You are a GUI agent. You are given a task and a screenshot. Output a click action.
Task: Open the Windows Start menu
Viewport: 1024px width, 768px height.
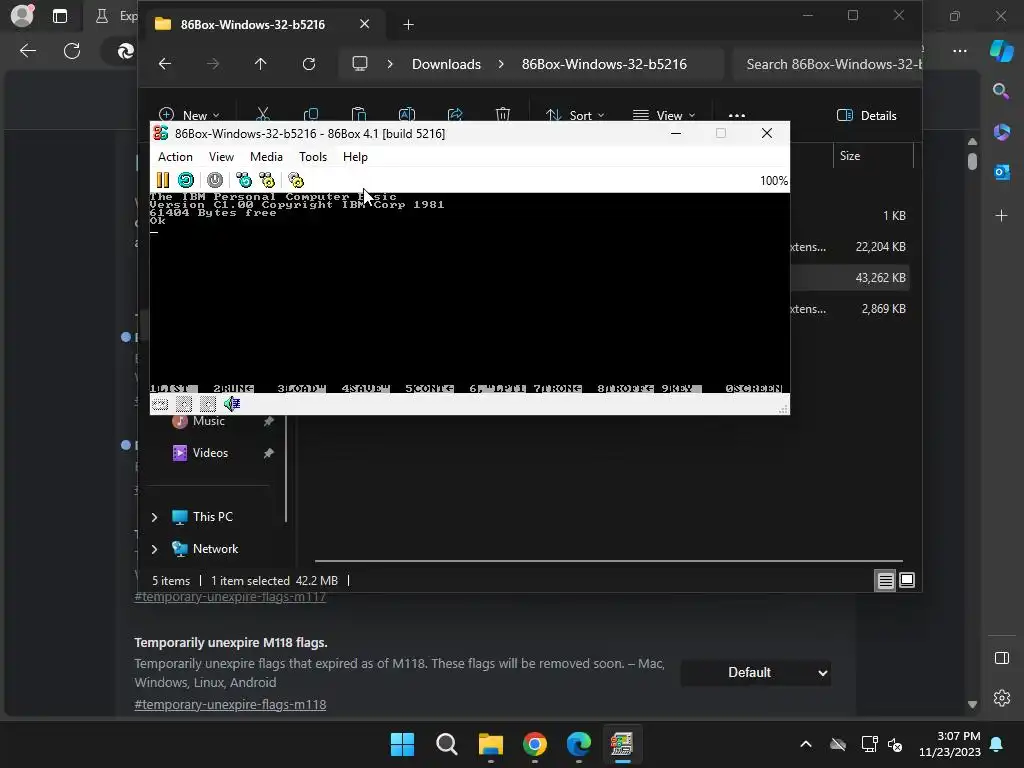tap(402, 744)
